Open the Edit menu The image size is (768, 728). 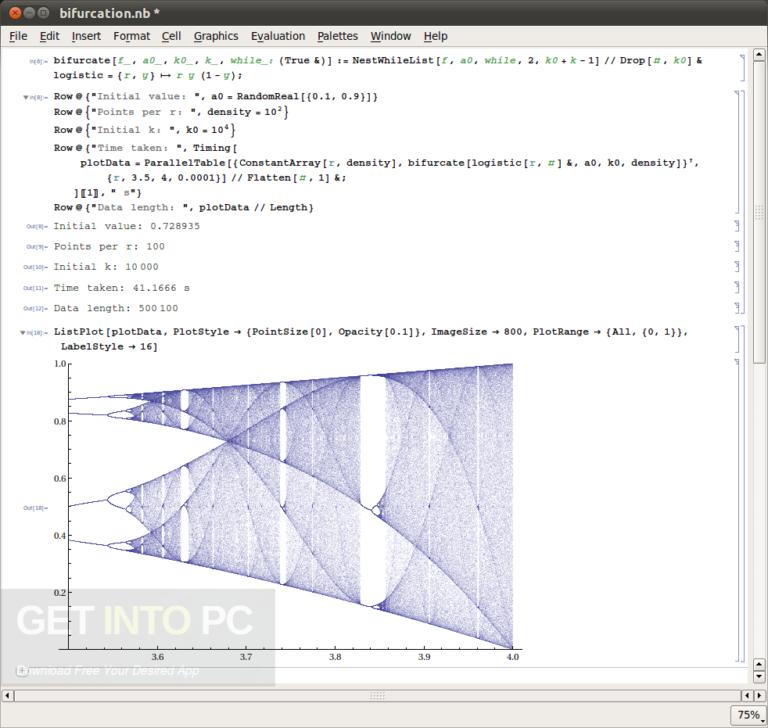tap(49, 36)
